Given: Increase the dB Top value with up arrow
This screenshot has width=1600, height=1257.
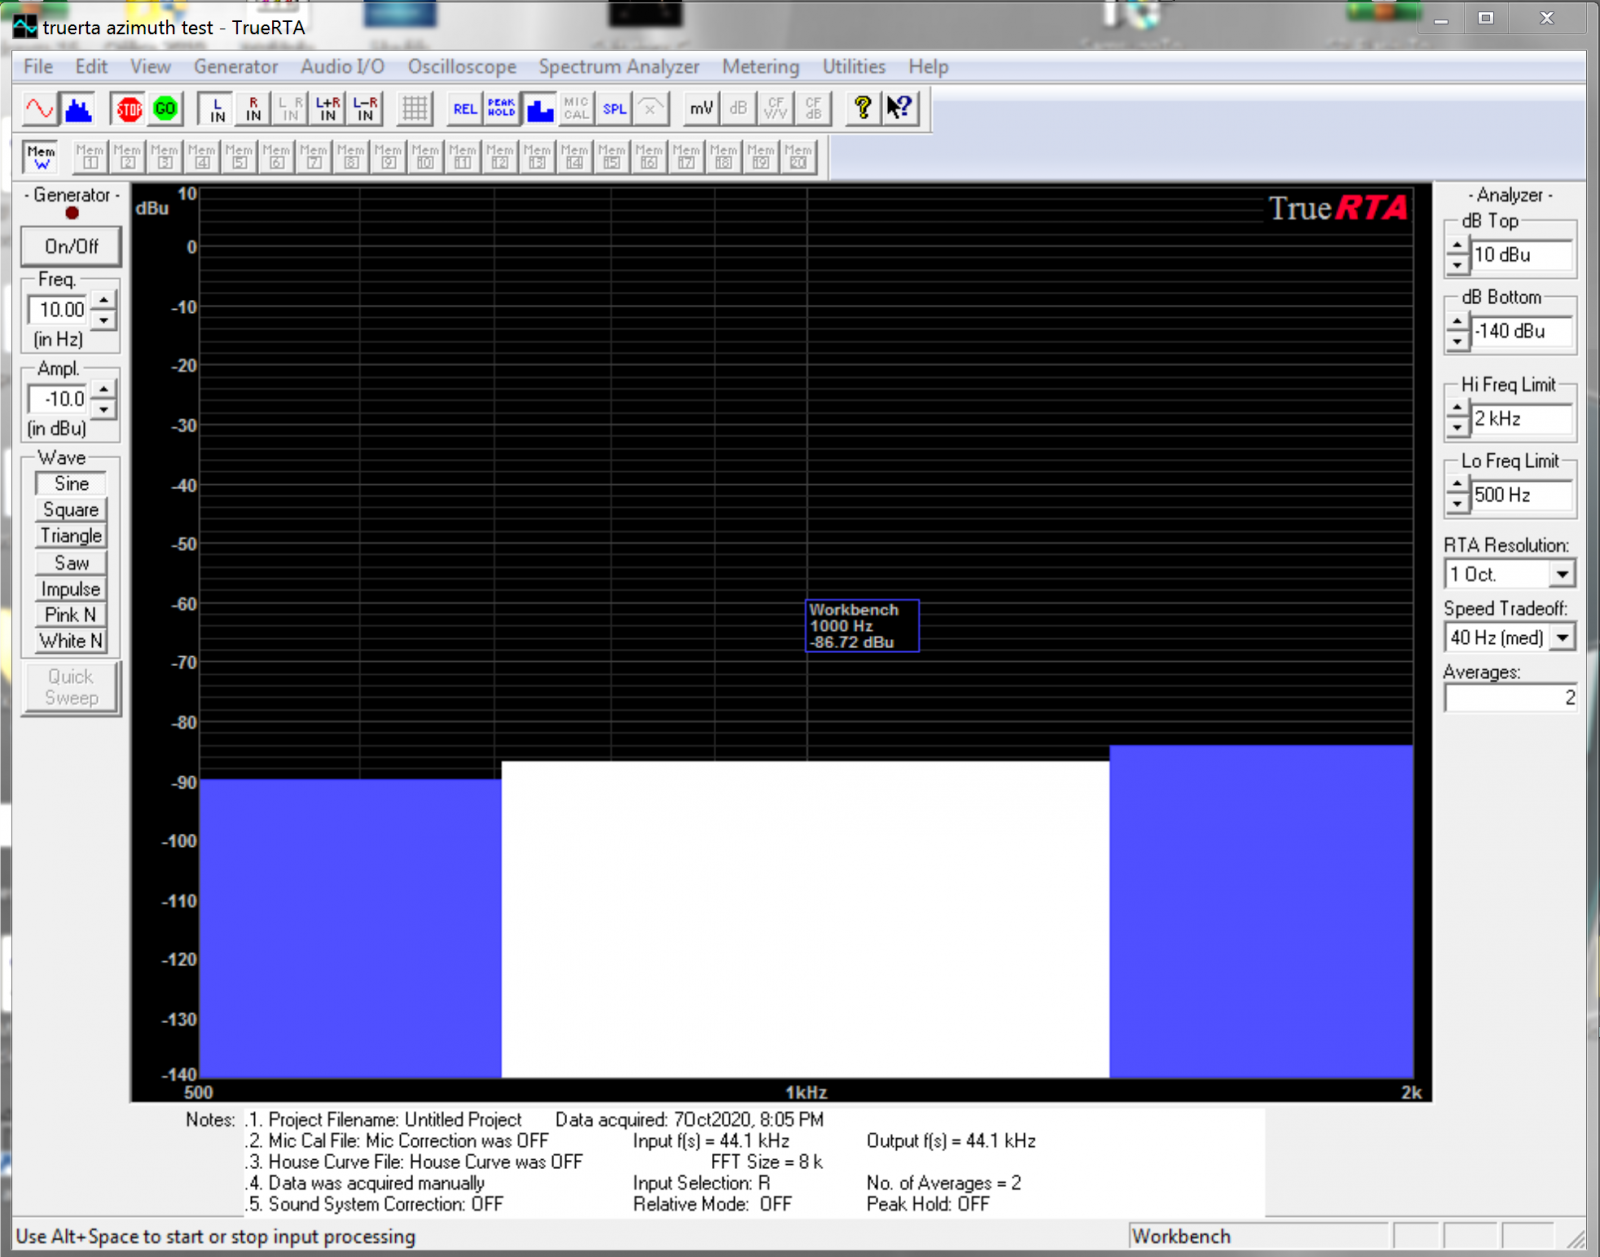Looking at the screenshot, I should (x=1457, y=246).
